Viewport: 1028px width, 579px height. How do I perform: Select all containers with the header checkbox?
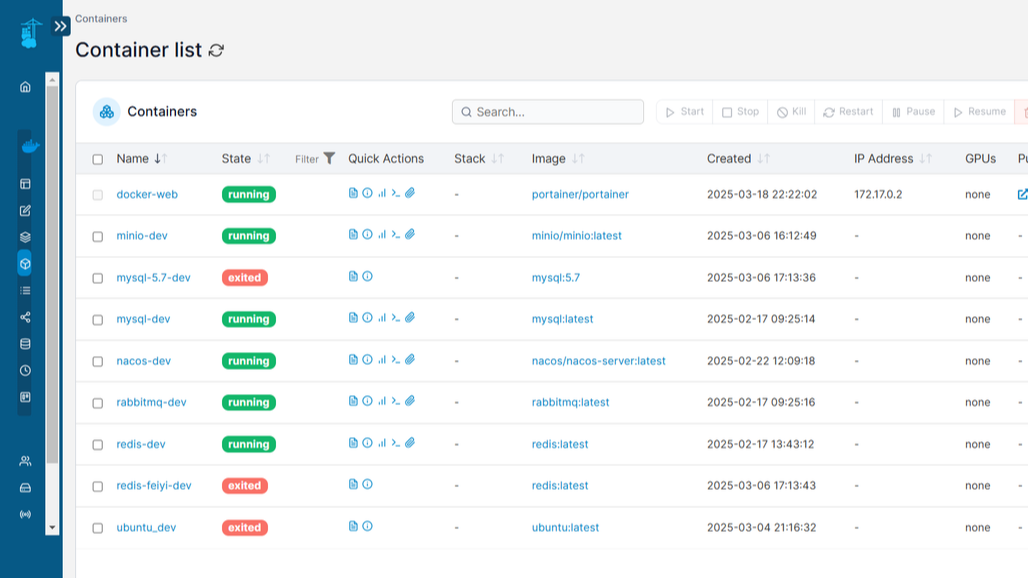point(96,158)
